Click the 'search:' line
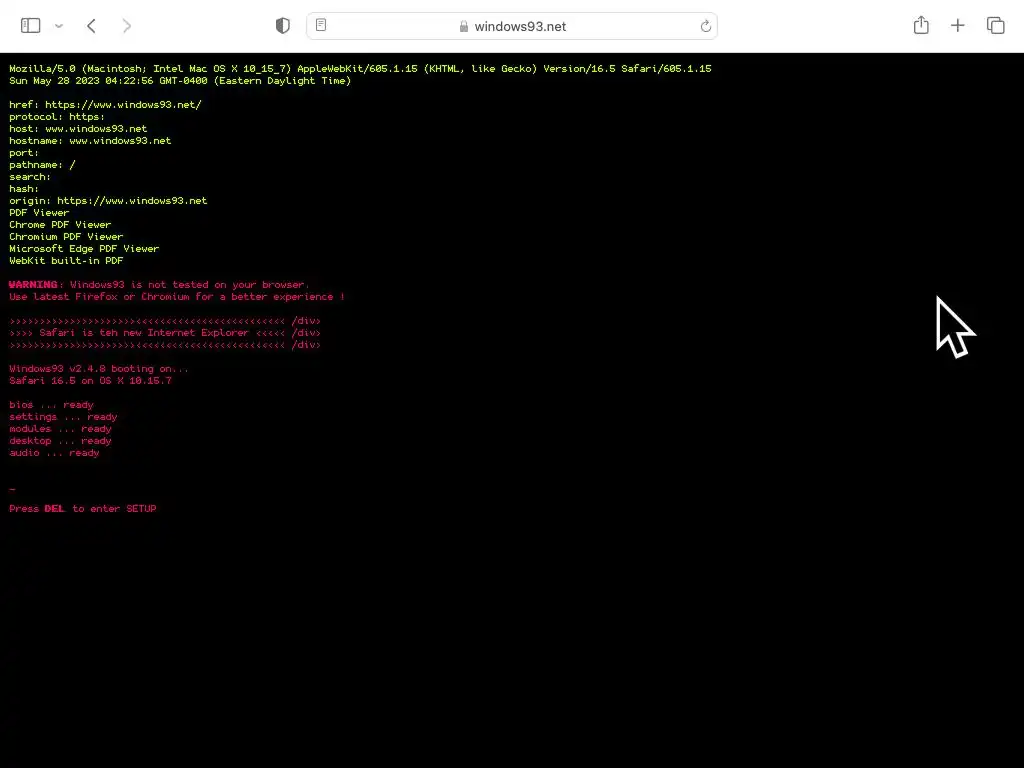The image size is (1024, 768). 29,177
